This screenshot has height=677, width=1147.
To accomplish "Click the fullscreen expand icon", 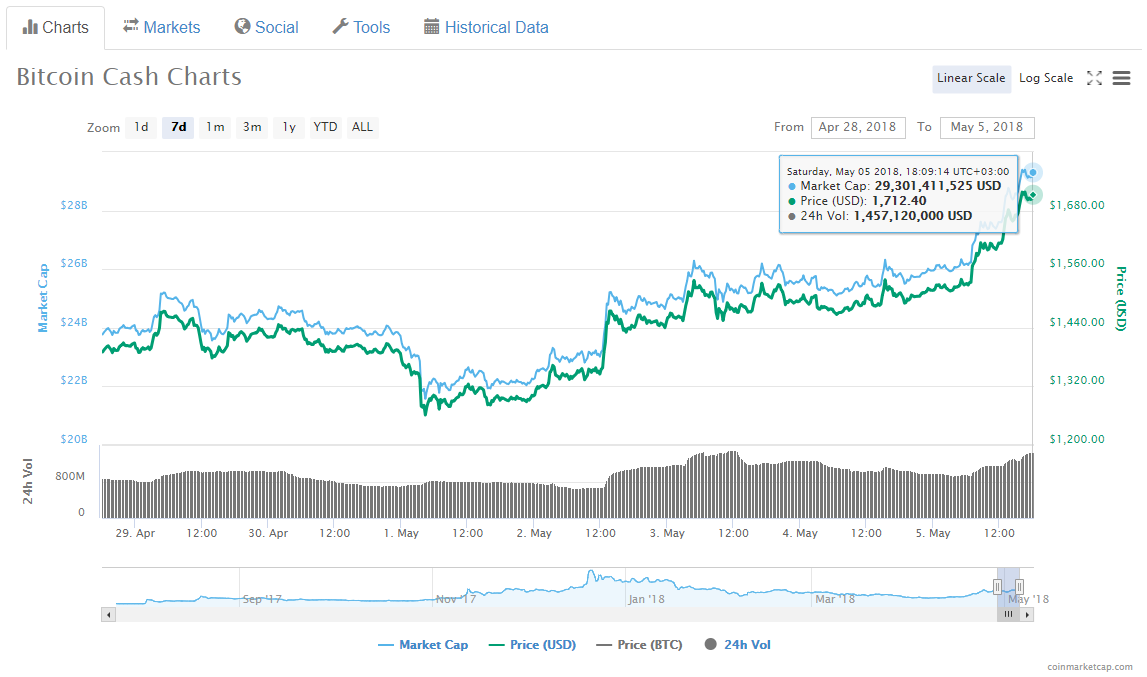I will [1094, 78].
